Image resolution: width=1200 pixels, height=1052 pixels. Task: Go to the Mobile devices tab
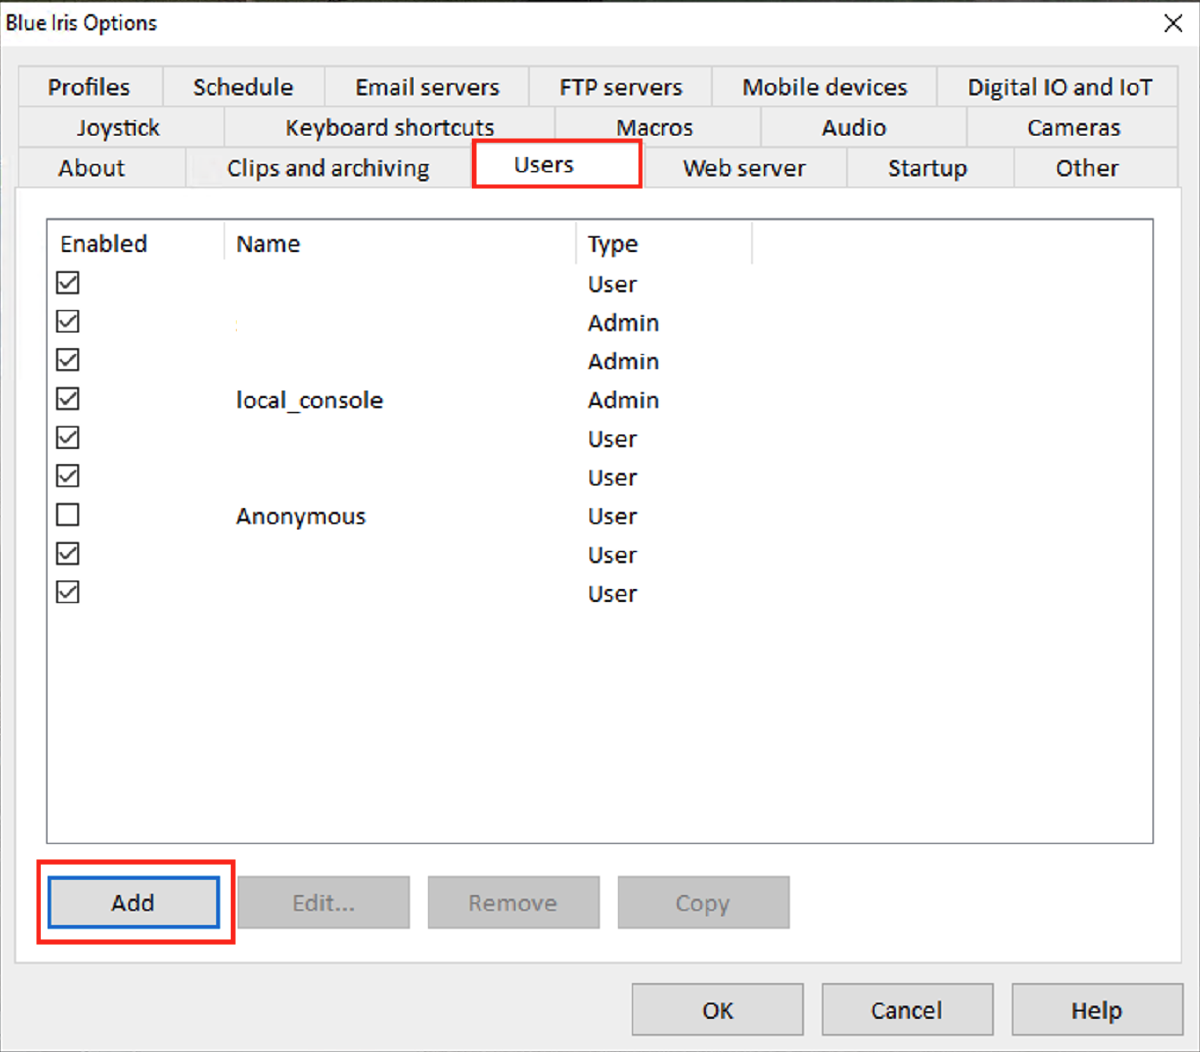tap(824, 87)
